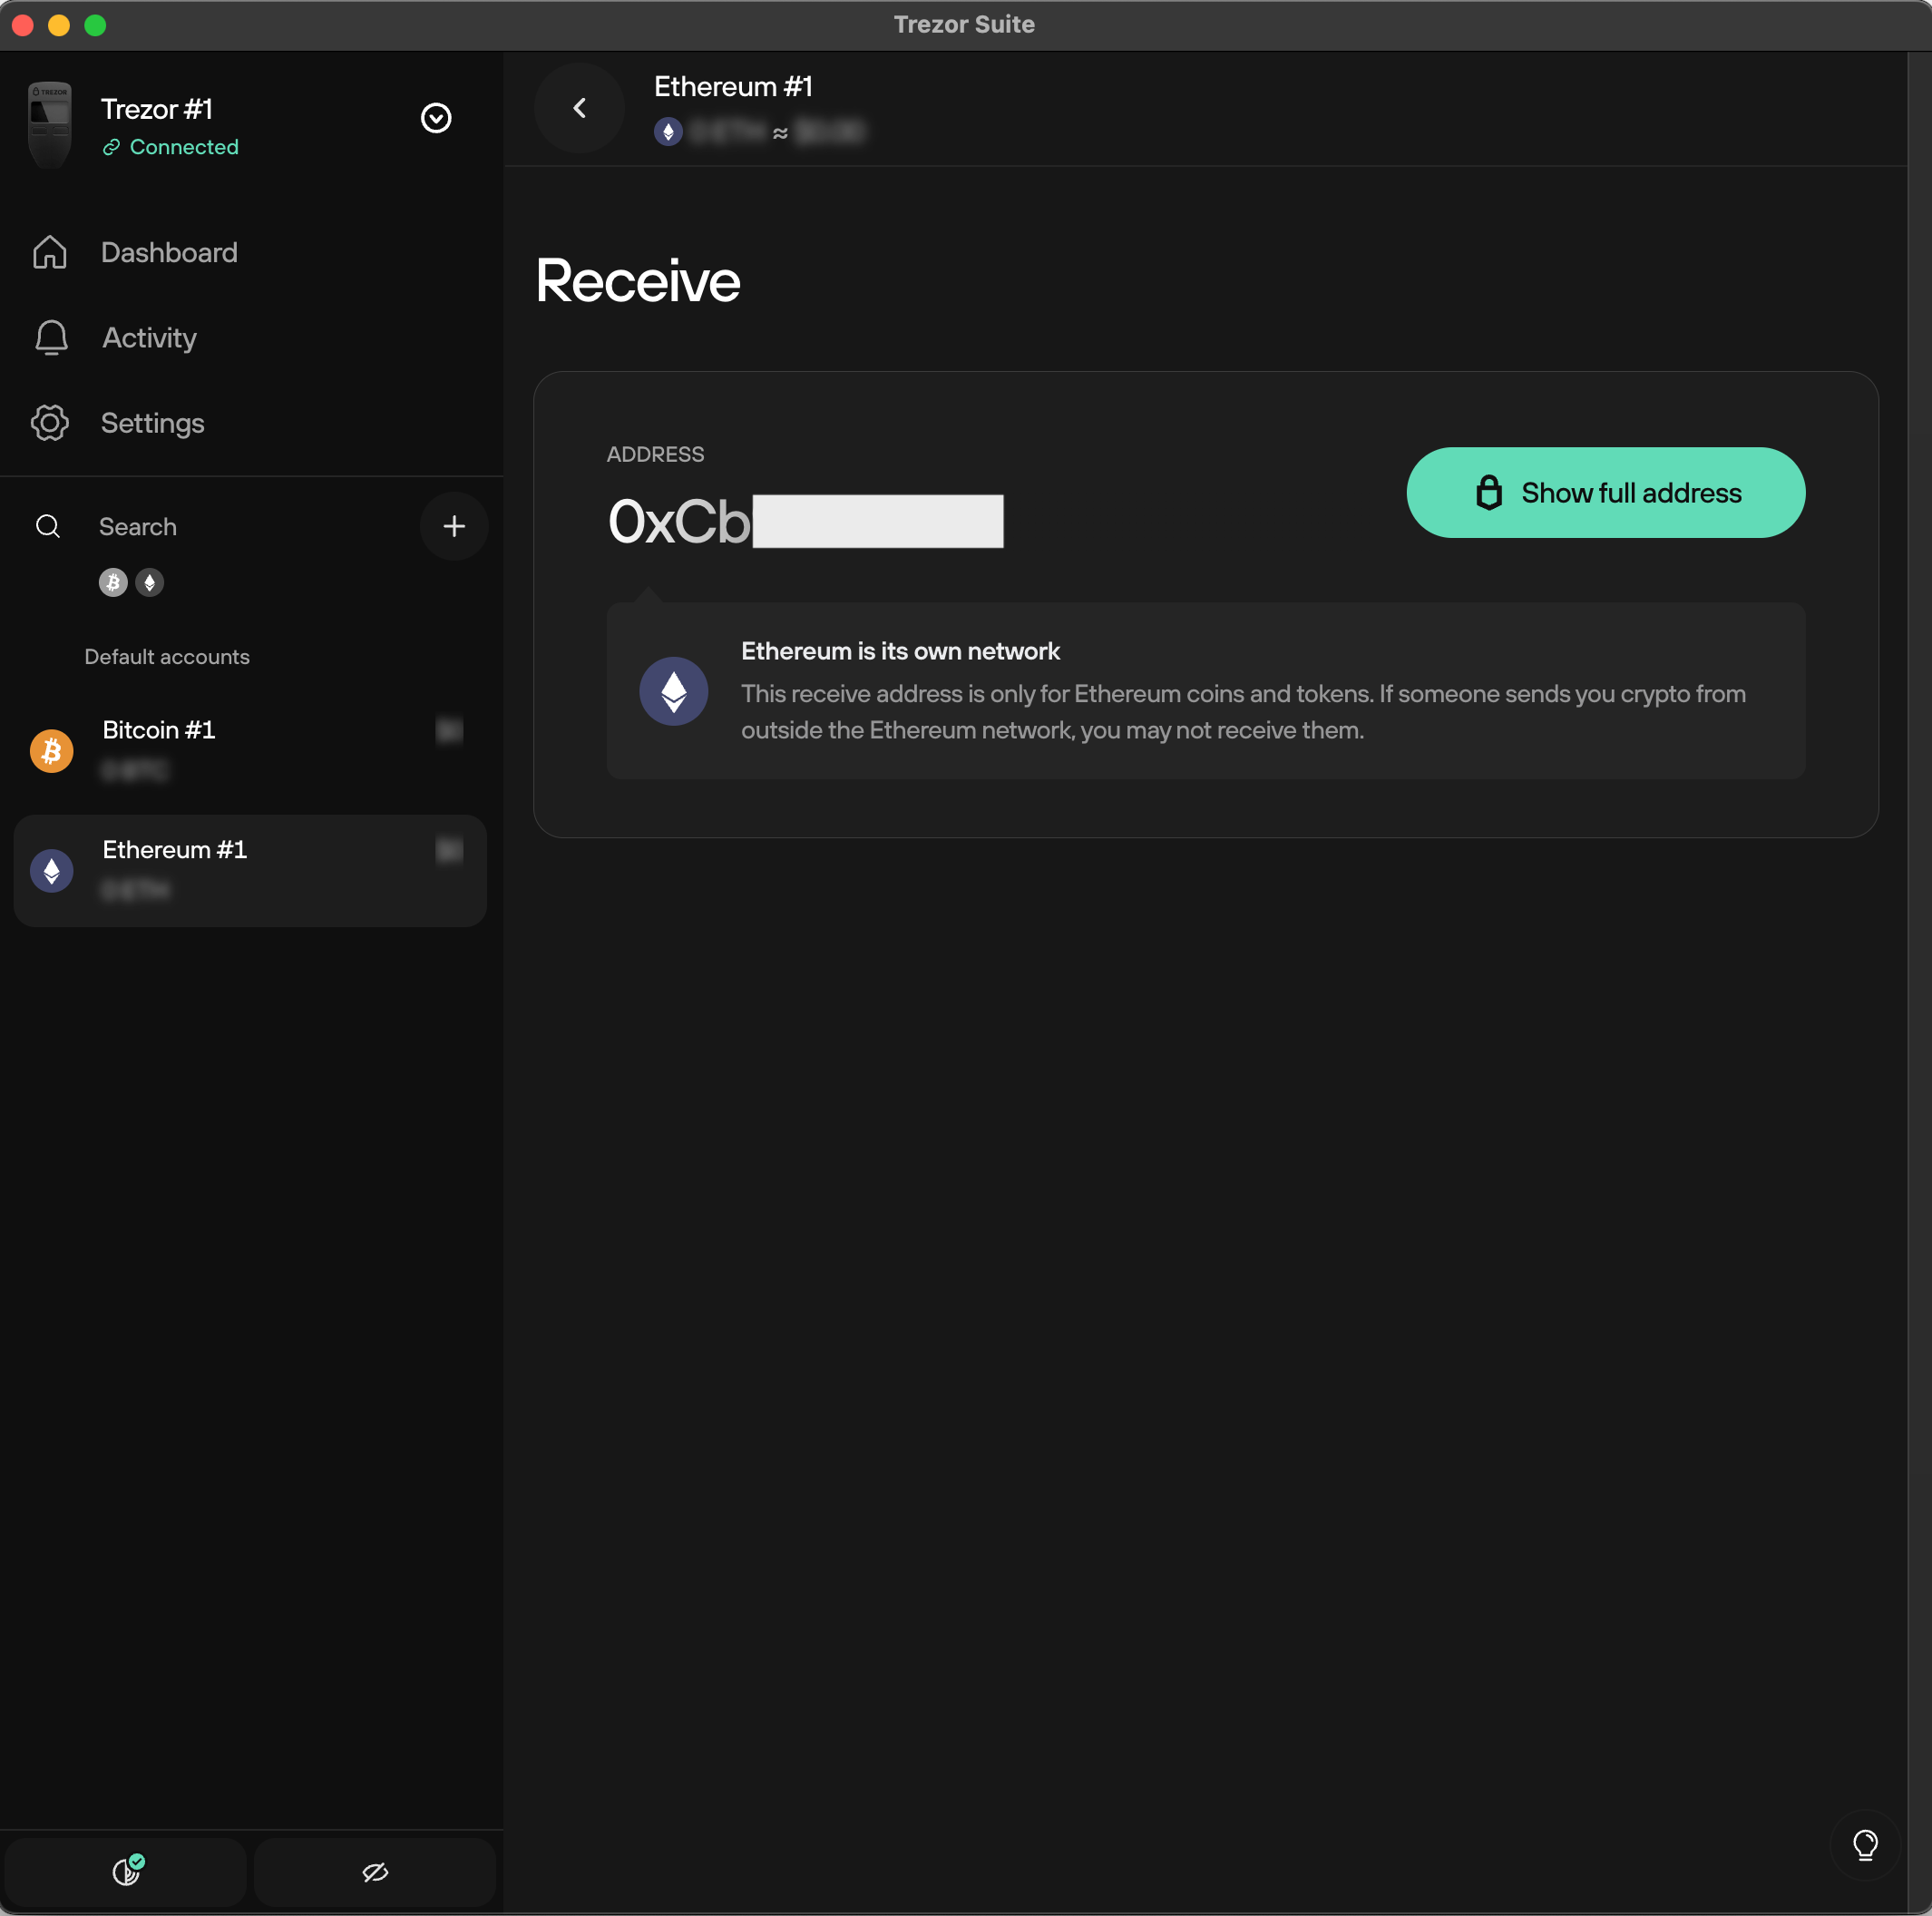Image resolution: width=1932 pixels, height=1916 pixels.
Task: Click the Trezor device image icon
Action: (x=50, y=124)
